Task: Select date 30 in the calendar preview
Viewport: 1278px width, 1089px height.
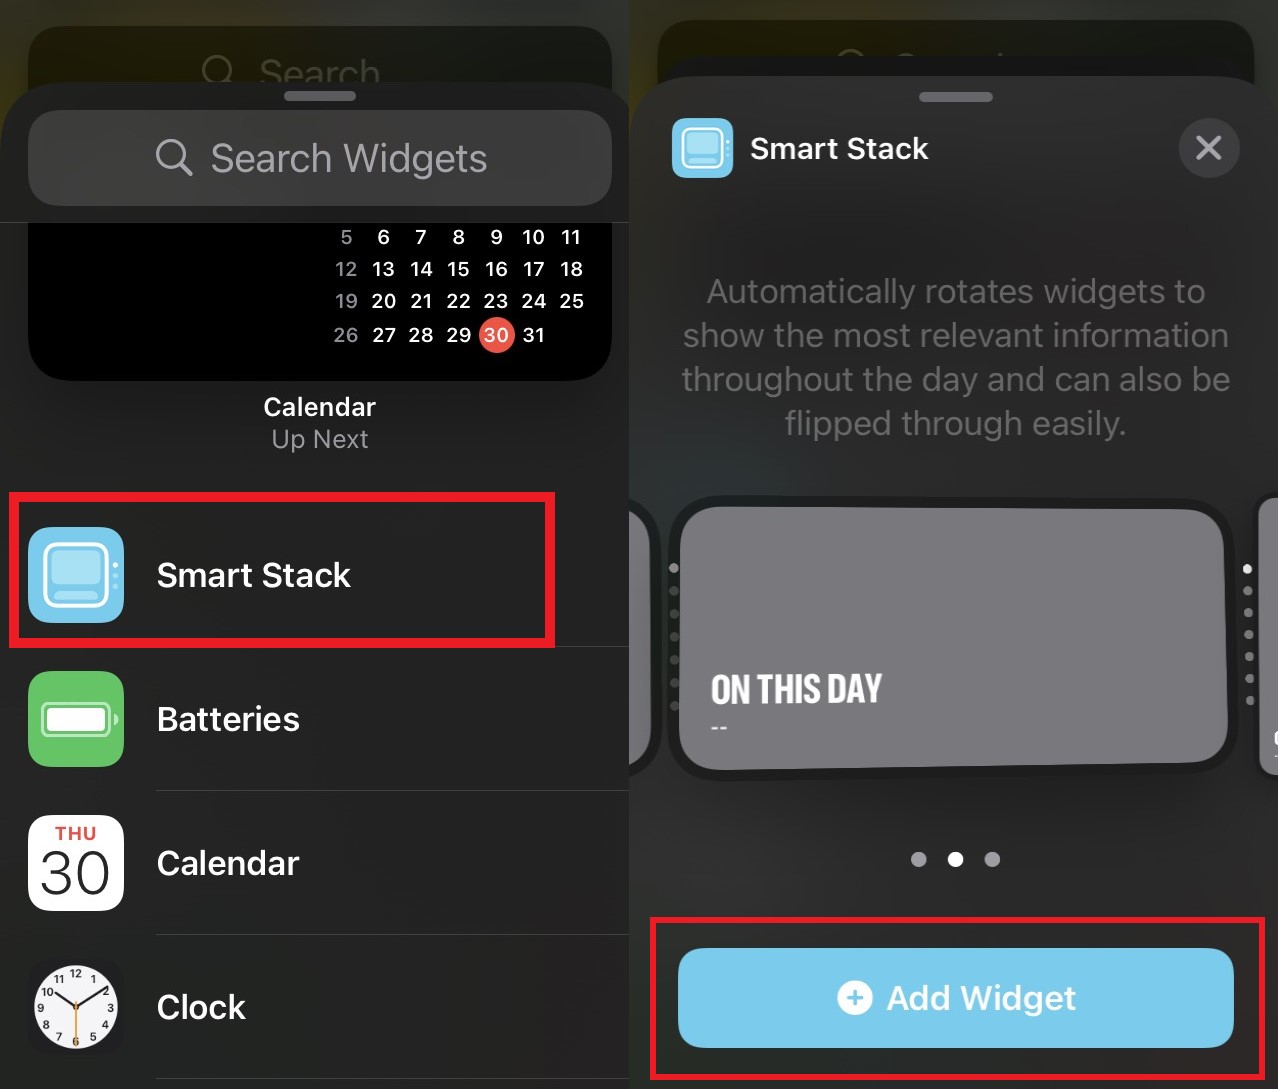Action: [x=496, y=335]
